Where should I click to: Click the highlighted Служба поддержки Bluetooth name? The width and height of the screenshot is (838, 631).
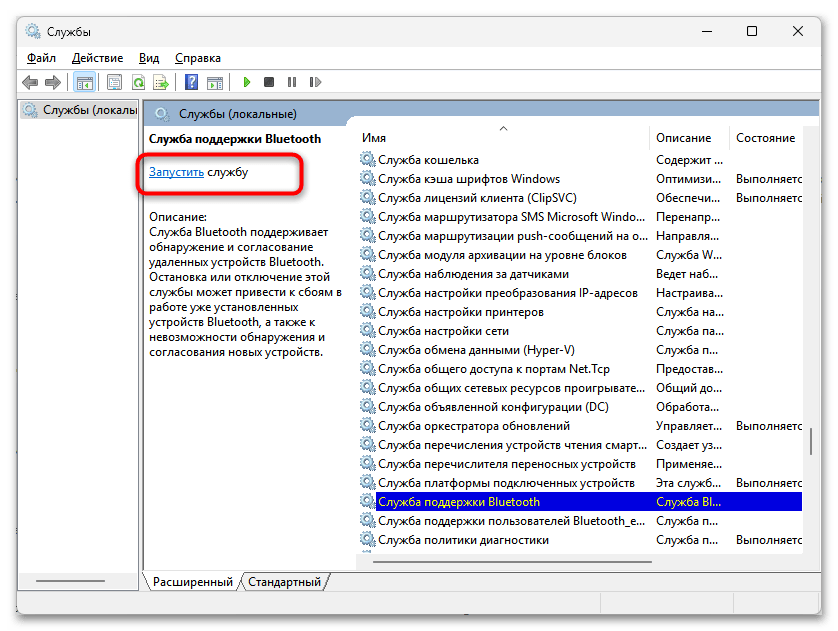(x=459, y=502)
